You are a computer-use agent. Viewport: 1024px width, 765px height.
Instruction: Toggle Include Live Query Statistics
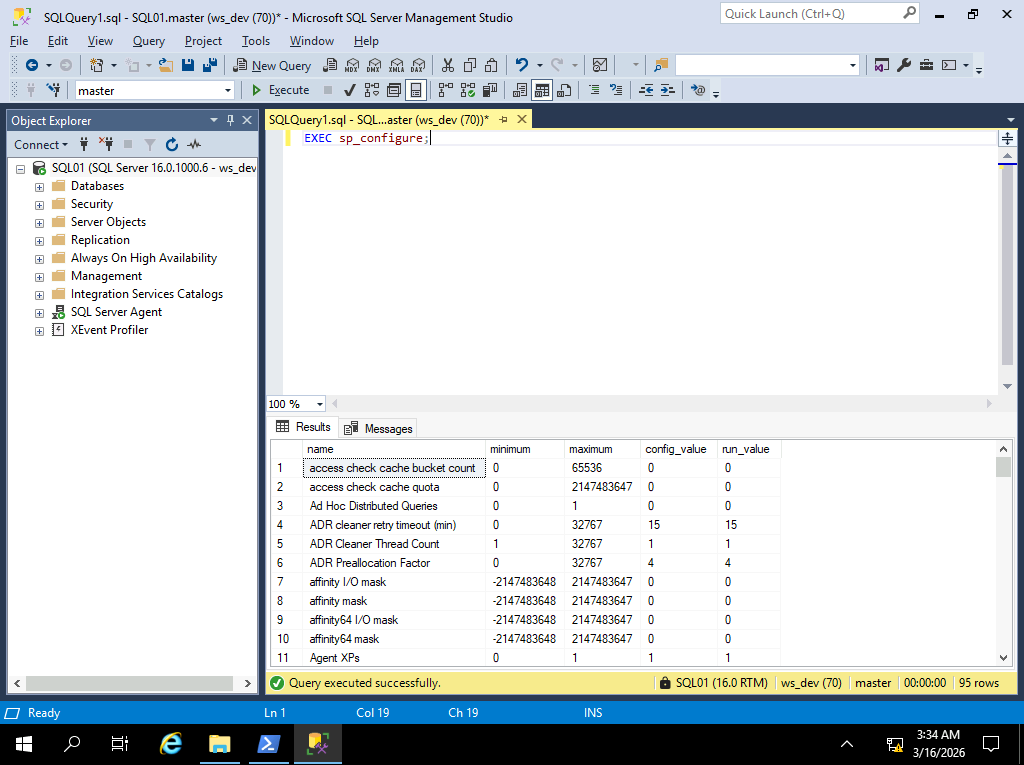[468, 90]
